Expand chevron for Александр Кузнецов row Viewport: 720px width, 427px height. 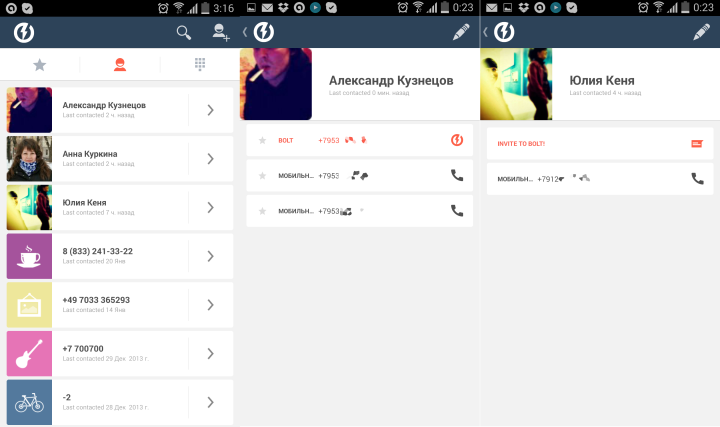click(210, 110)
